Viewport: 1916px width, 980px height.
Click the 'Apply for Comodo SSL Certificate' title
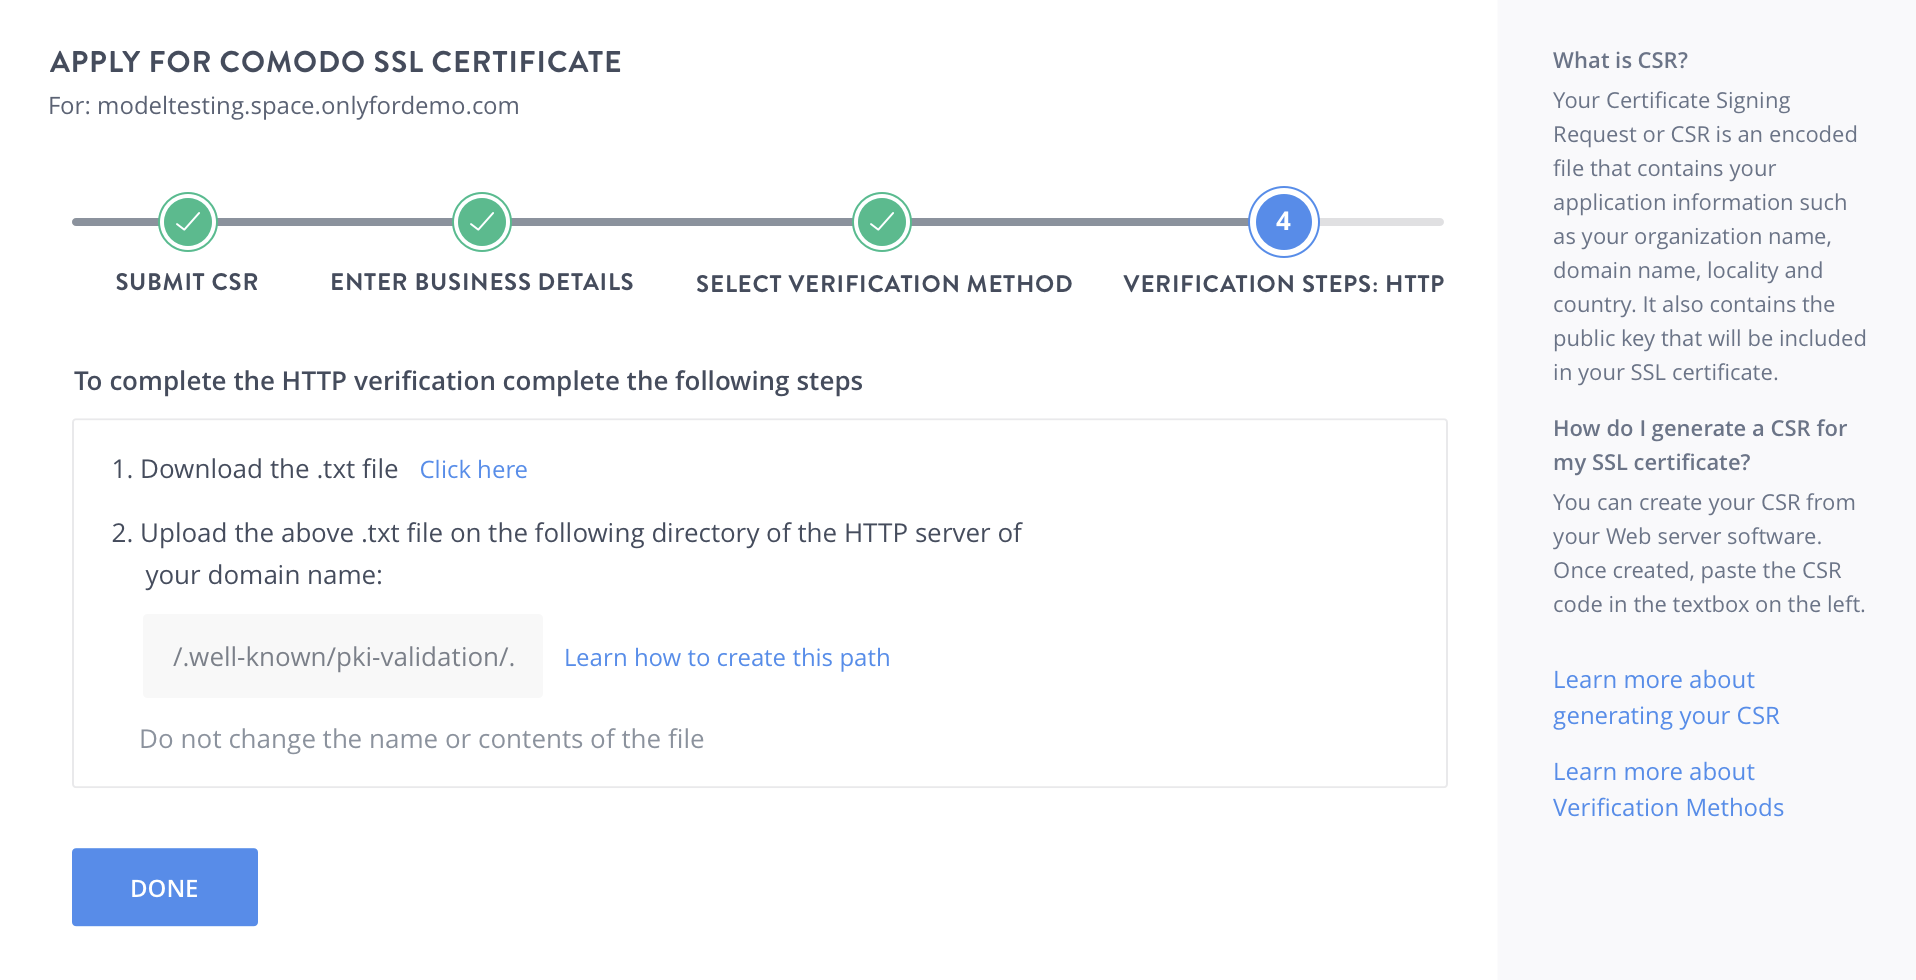click(336, 62)
